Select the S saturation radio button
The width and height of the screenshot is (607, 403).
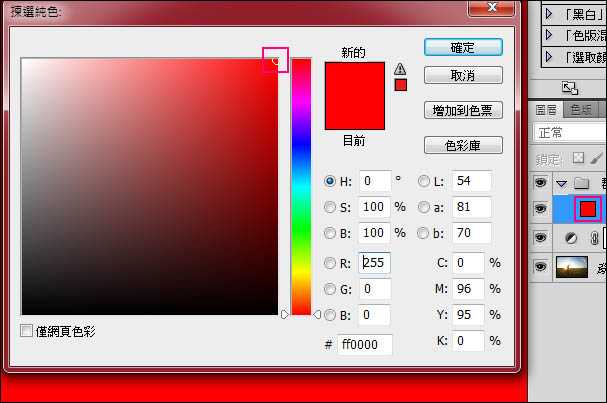tap(330, 207)
